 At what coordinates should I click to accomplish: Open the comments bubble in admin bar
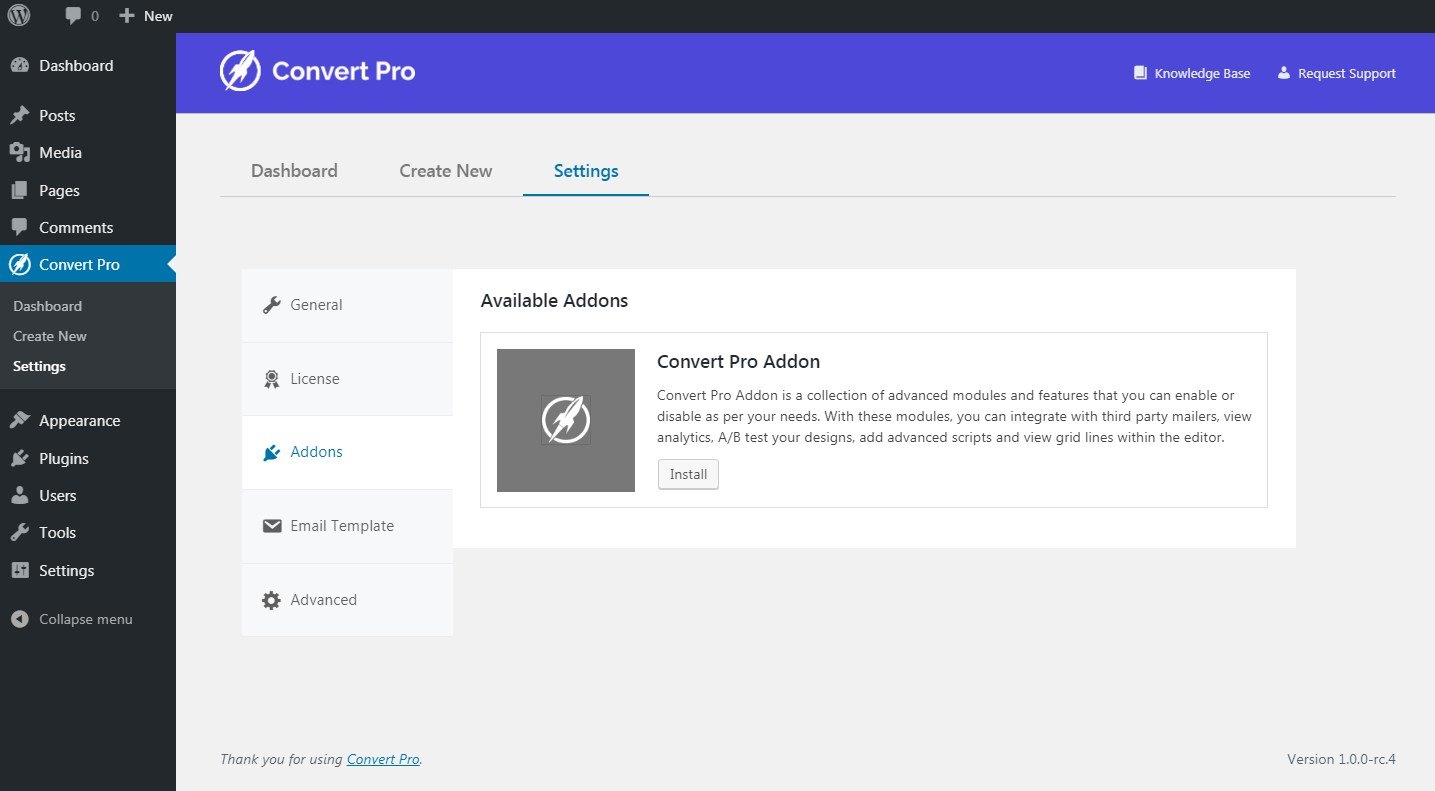click(x=82, y=16)
